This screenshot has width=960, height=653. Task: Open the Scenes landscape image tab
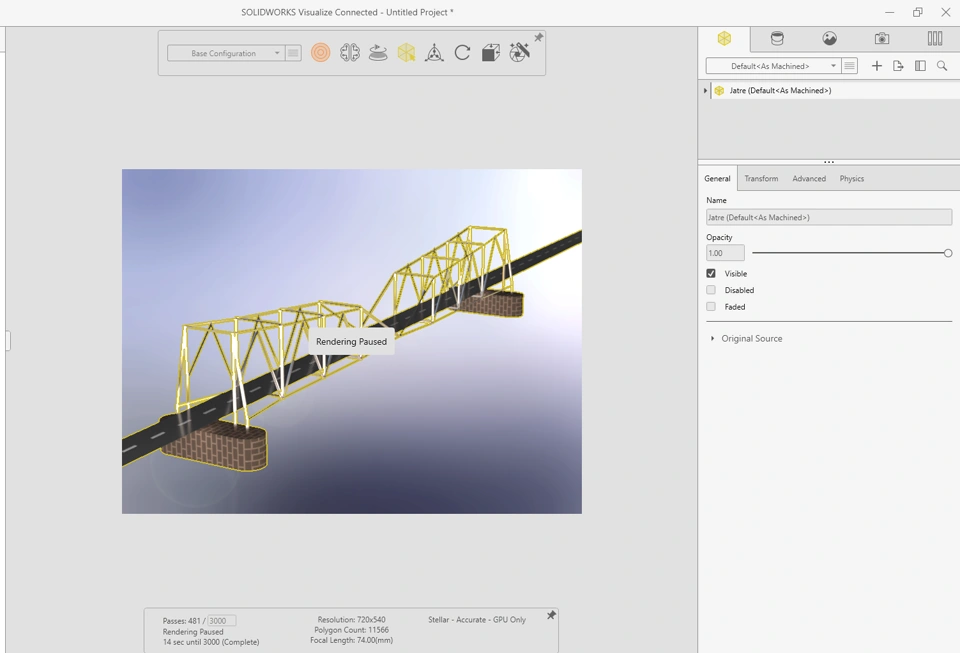click(x=830, y=39)
